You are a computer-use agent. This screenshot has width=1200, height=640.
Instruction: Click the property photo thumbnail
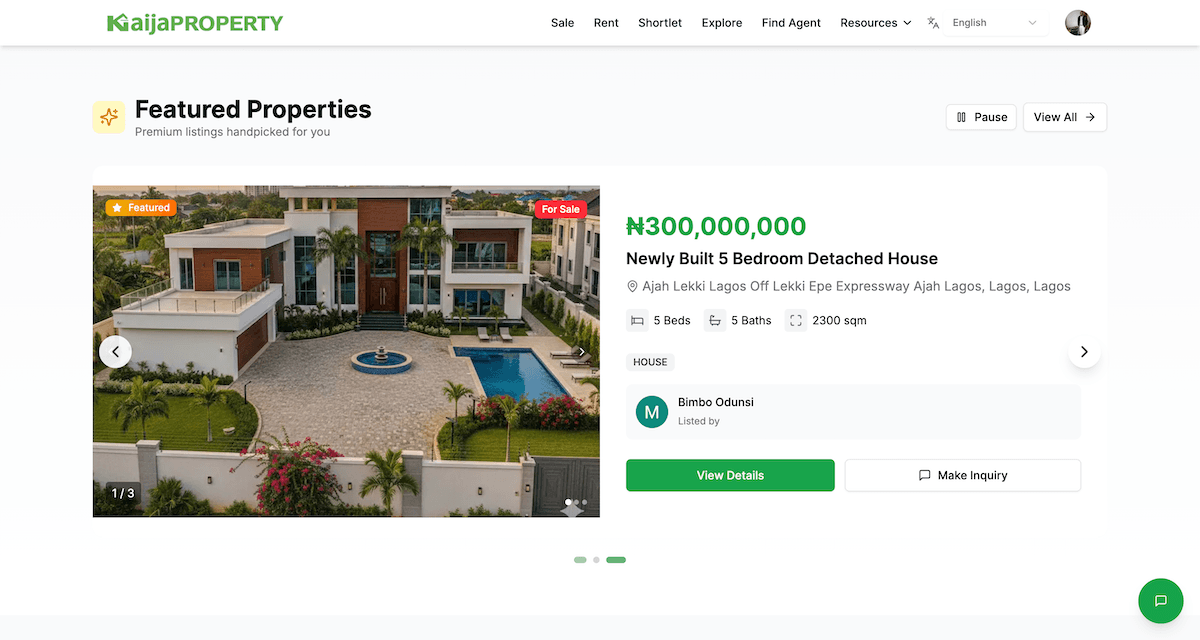coord(346,351)
